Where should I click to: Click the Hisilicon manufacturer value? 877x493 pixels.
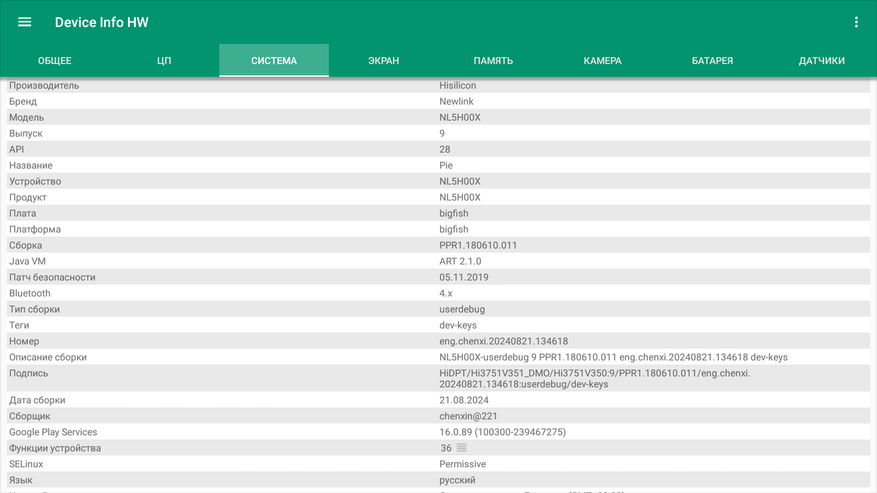(458, 86)
